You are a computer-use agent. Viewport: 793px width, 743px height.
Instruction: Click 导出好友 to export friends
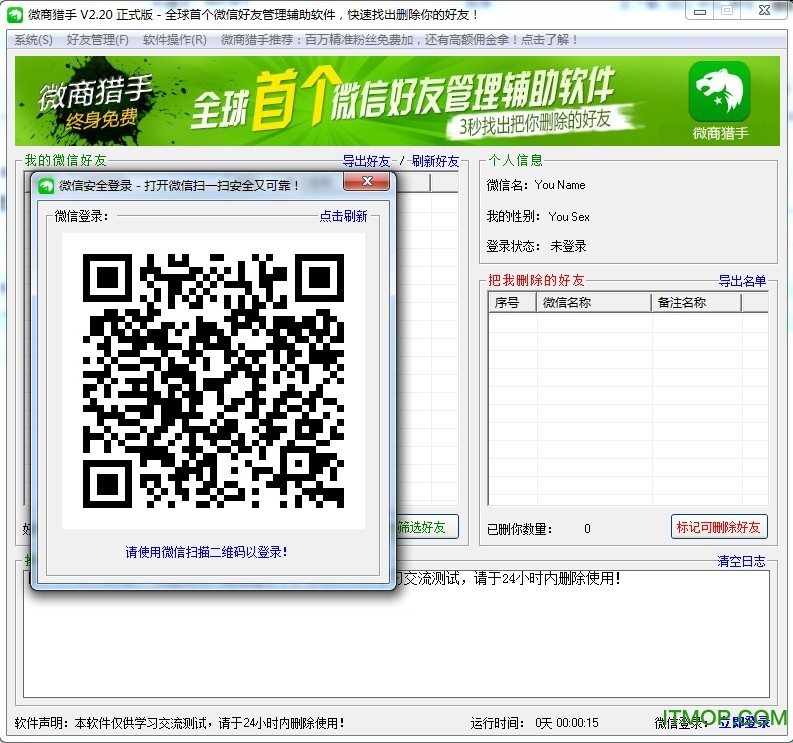pos(366,161)
